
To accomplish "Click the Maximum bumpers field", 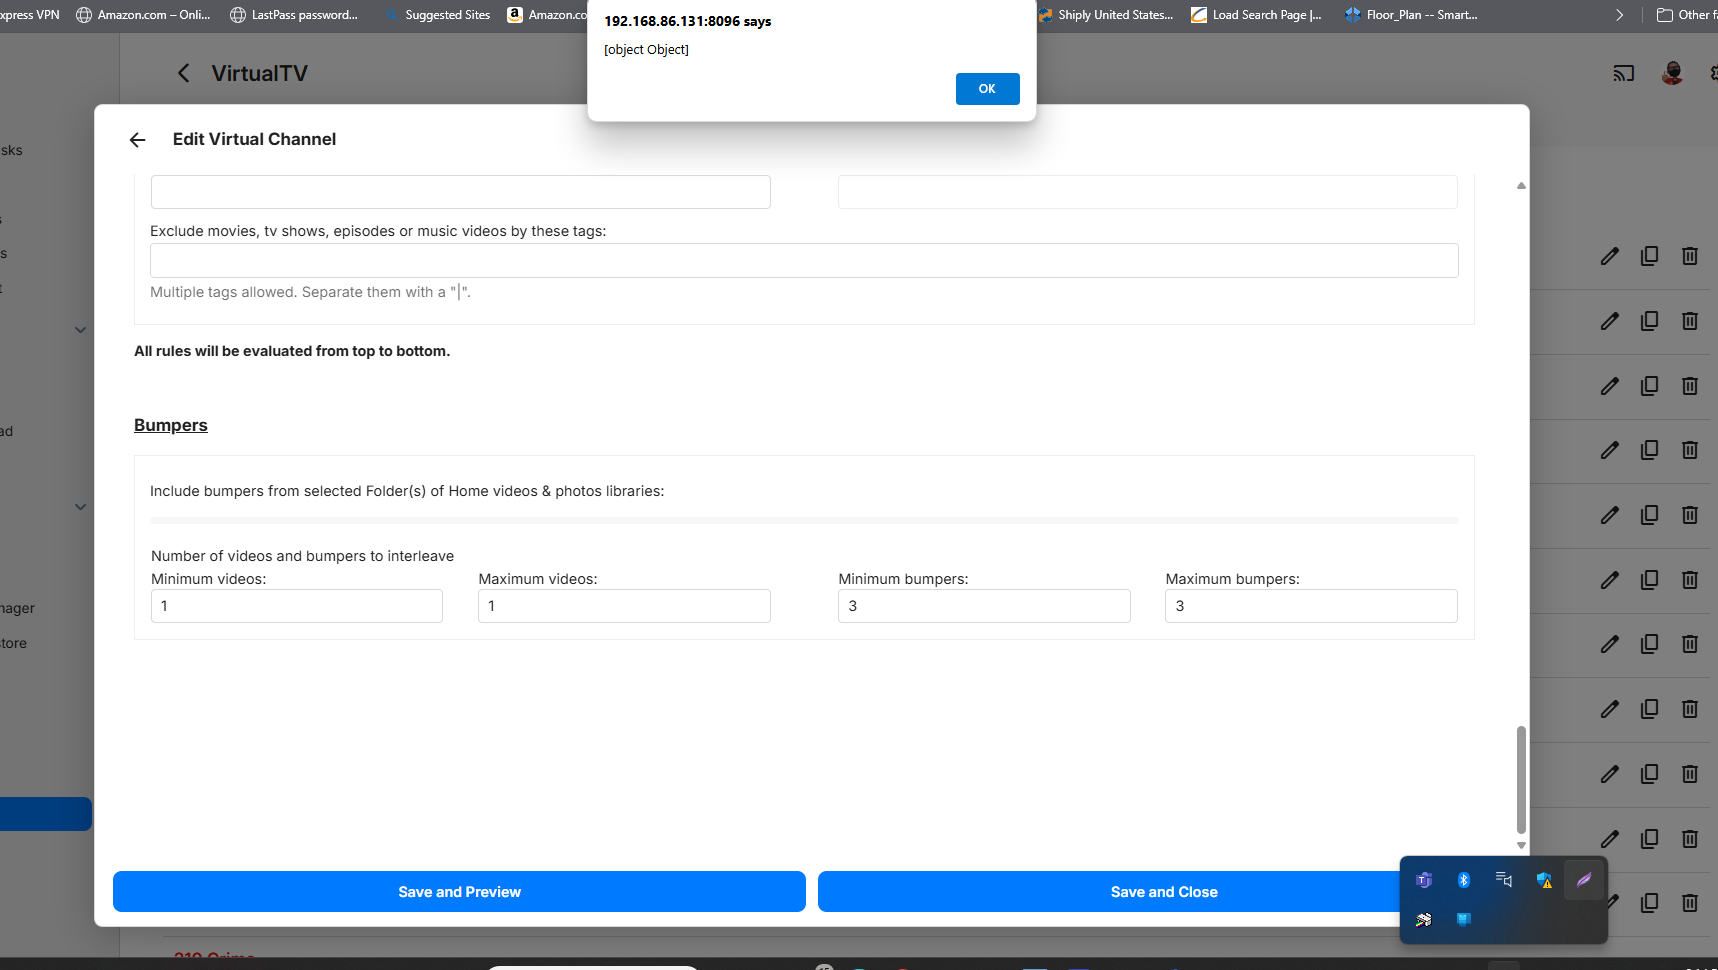I will pos(1311,606).
